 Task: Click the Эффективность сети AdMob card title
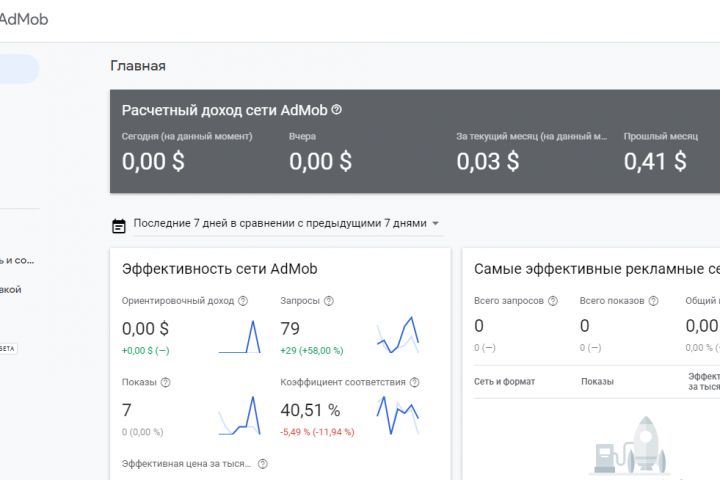(x=219, y=269)
